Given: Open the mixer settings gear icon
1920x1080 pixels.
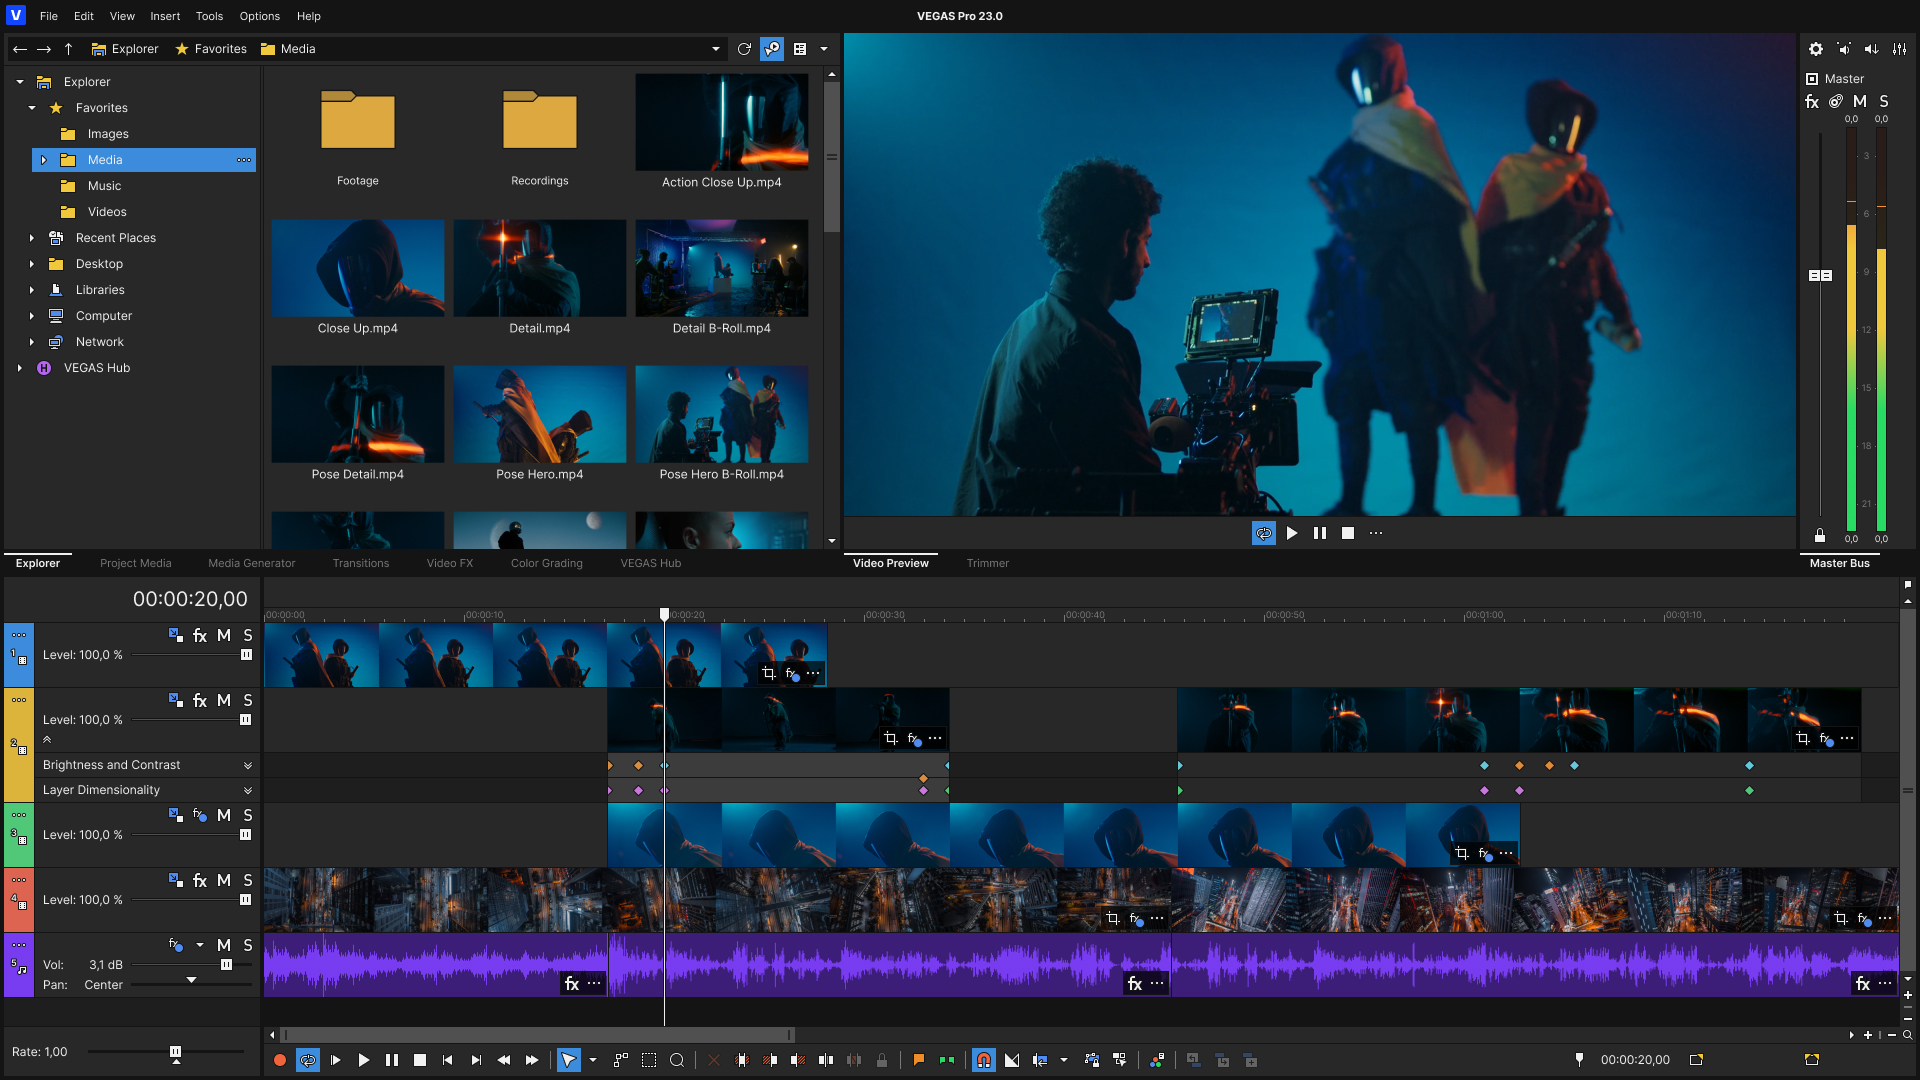Looking at the screenshot, I should pyautogui.click(x=1816, y=48).
